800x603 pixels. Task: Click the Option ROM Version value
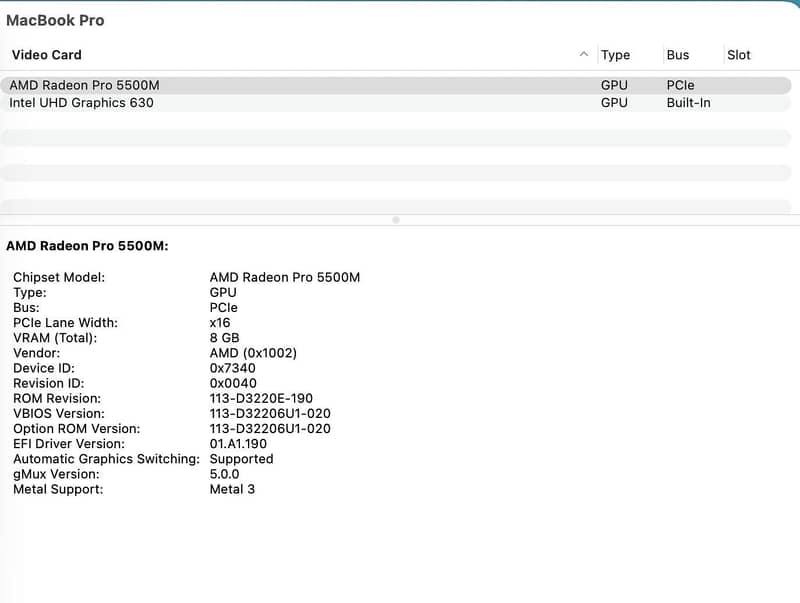tap(270, 429)
